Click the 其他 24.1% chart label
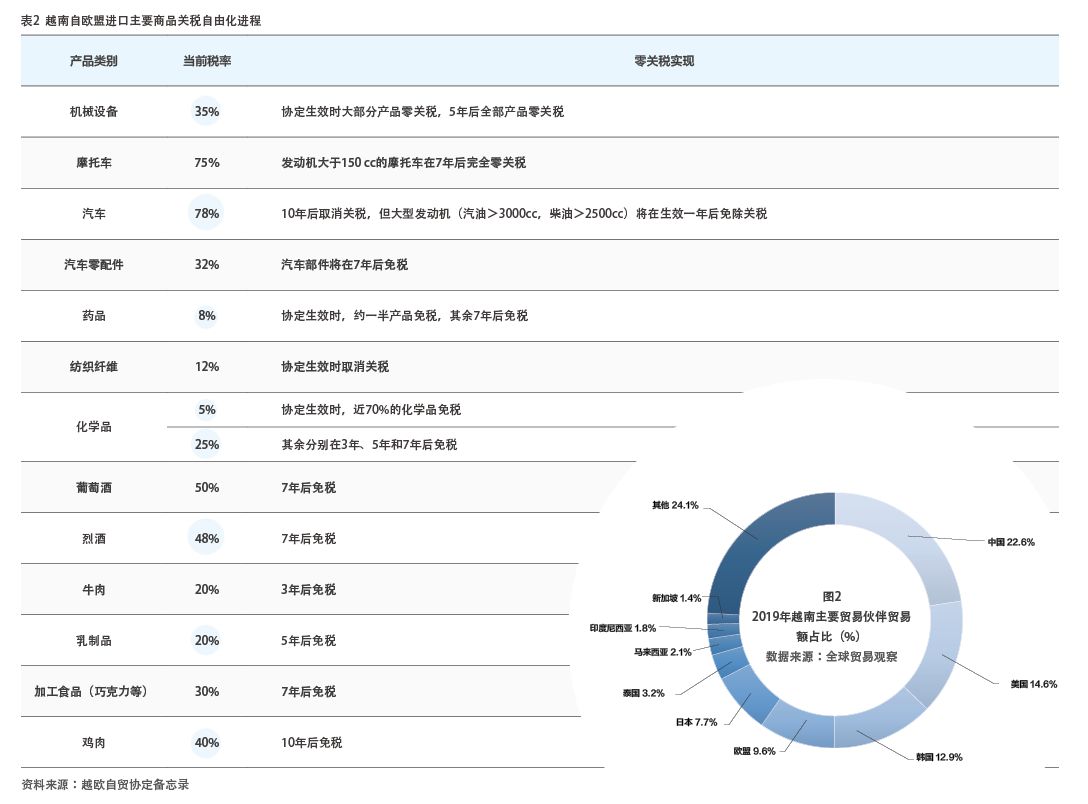 [x=675, y=506]
